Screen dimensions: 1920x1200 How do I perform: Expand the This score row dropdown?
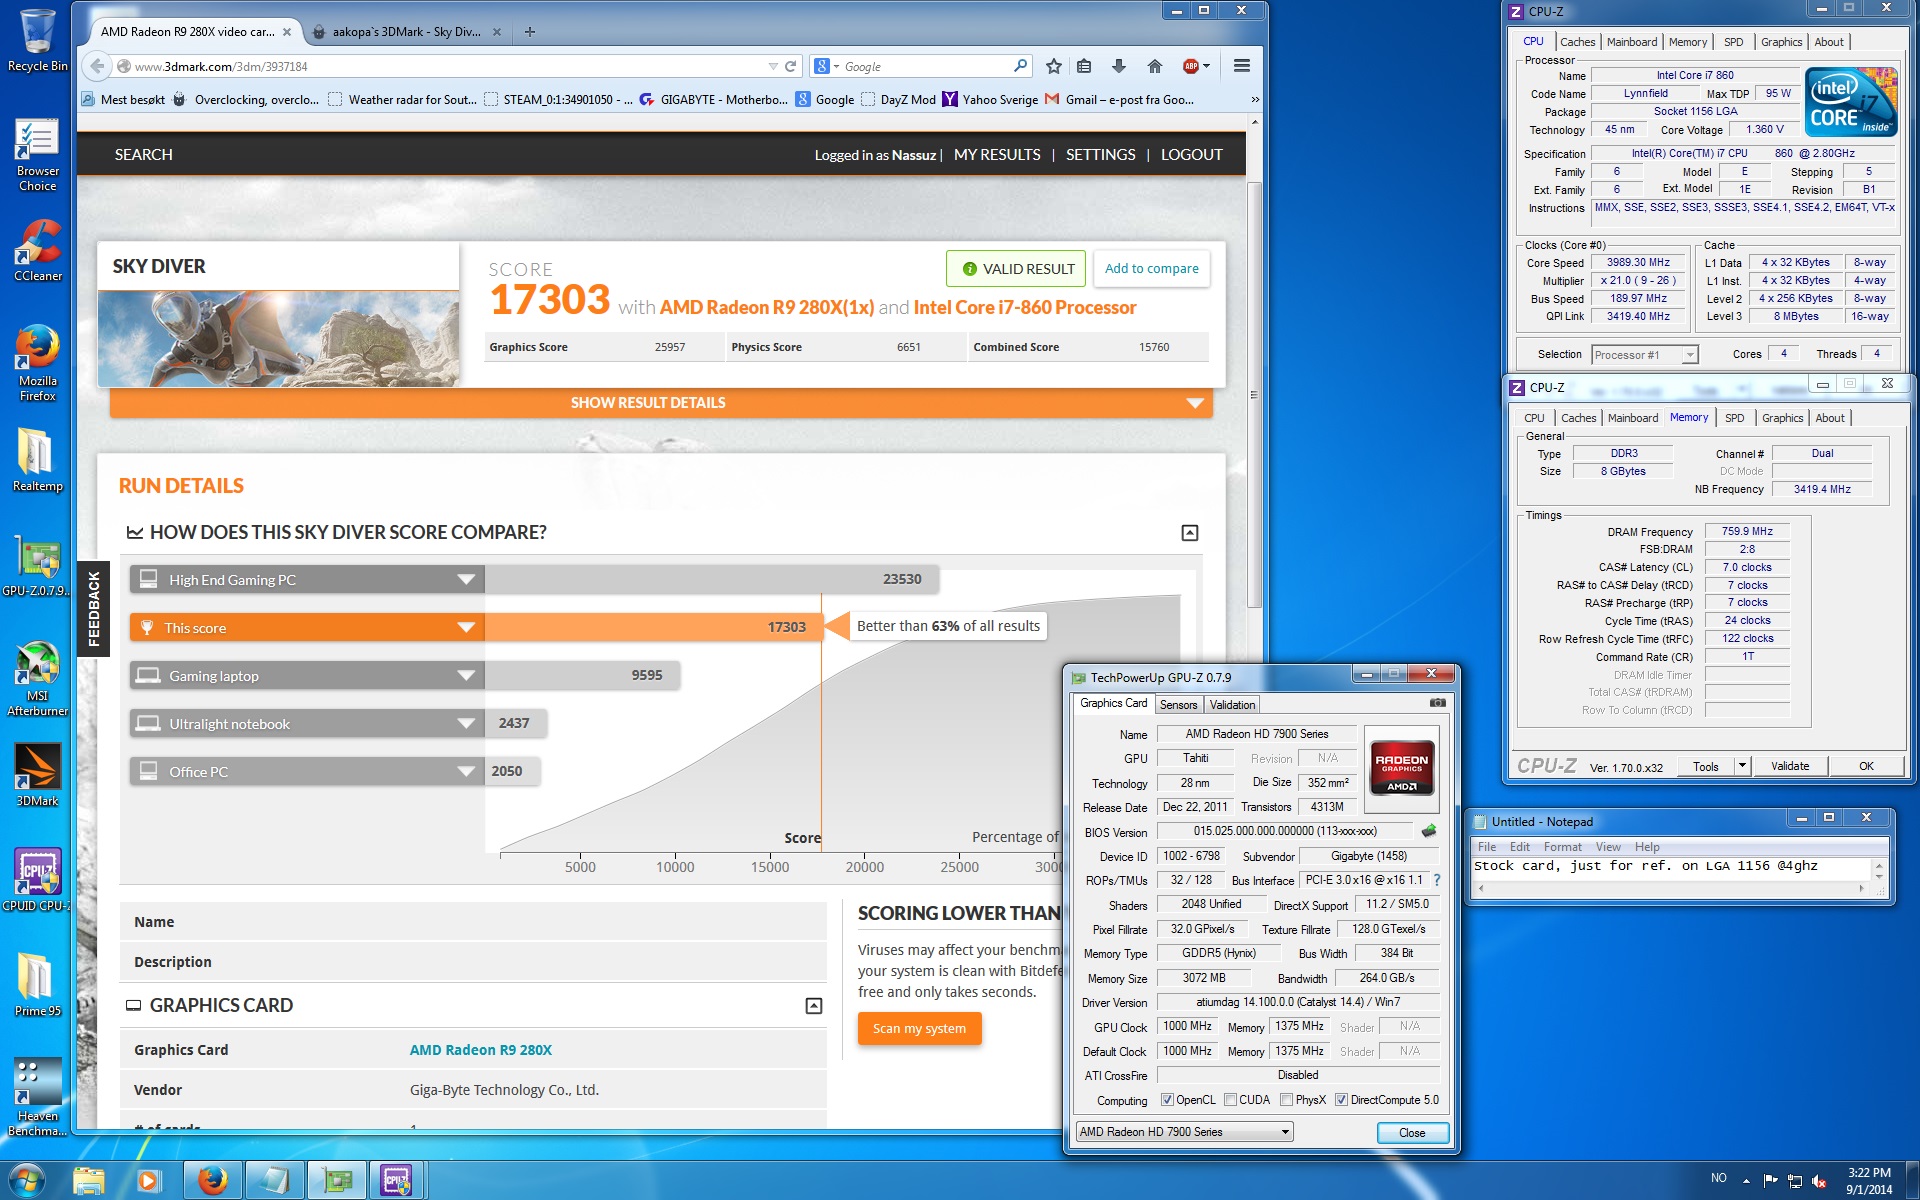[x=466, y=628]
